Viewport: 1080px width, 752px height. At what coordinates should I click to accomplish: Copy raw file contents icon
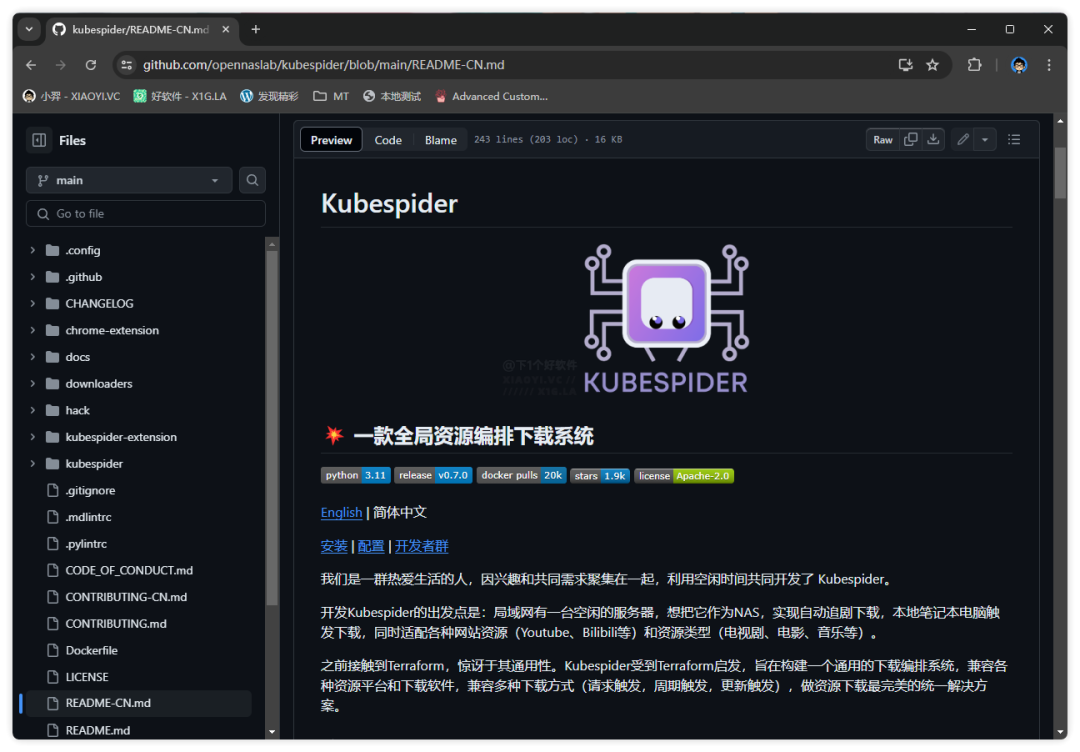(910, 140)
